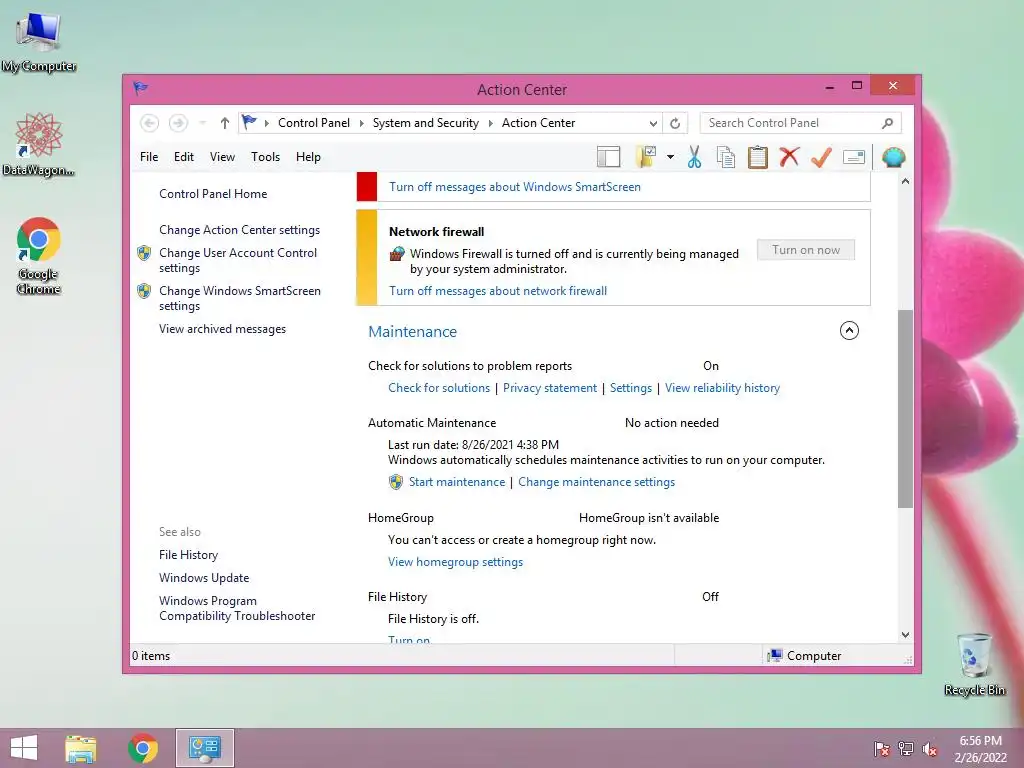The width and height of the screenshot is (1024, 768).
Task: Go up one level with Up arrow
Action: pyautogui.click(x=225, y=123)
